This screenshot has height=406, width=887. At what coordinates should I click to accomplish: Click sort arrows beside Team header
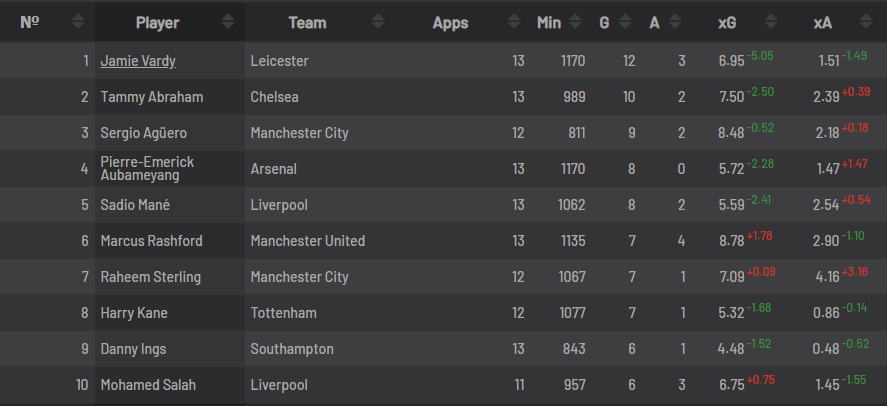pos(378,22)
